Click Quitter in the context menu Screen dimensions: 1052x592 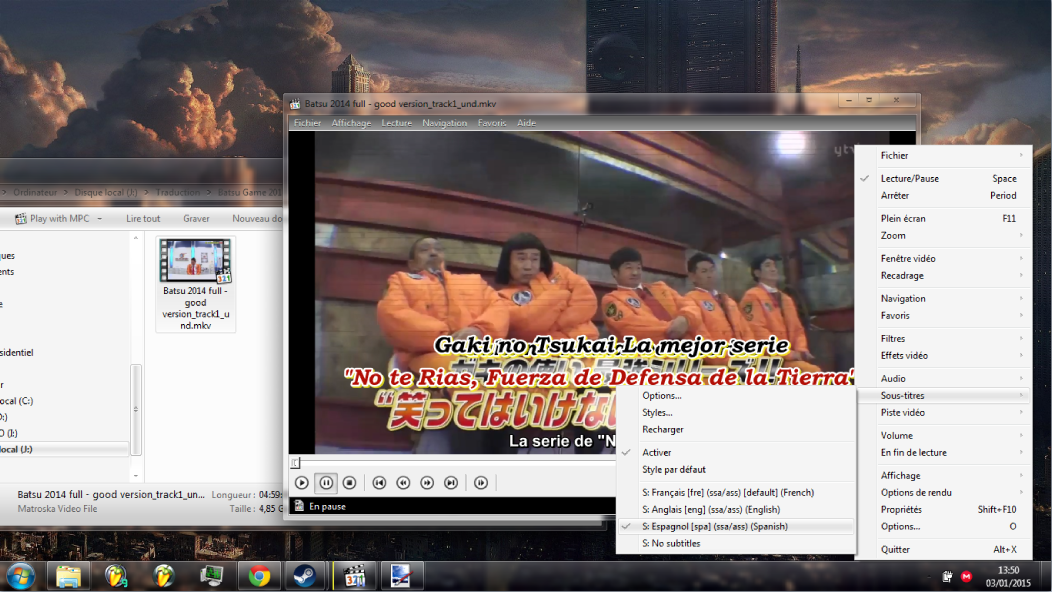pyautogui.click(x=945, y=549)
